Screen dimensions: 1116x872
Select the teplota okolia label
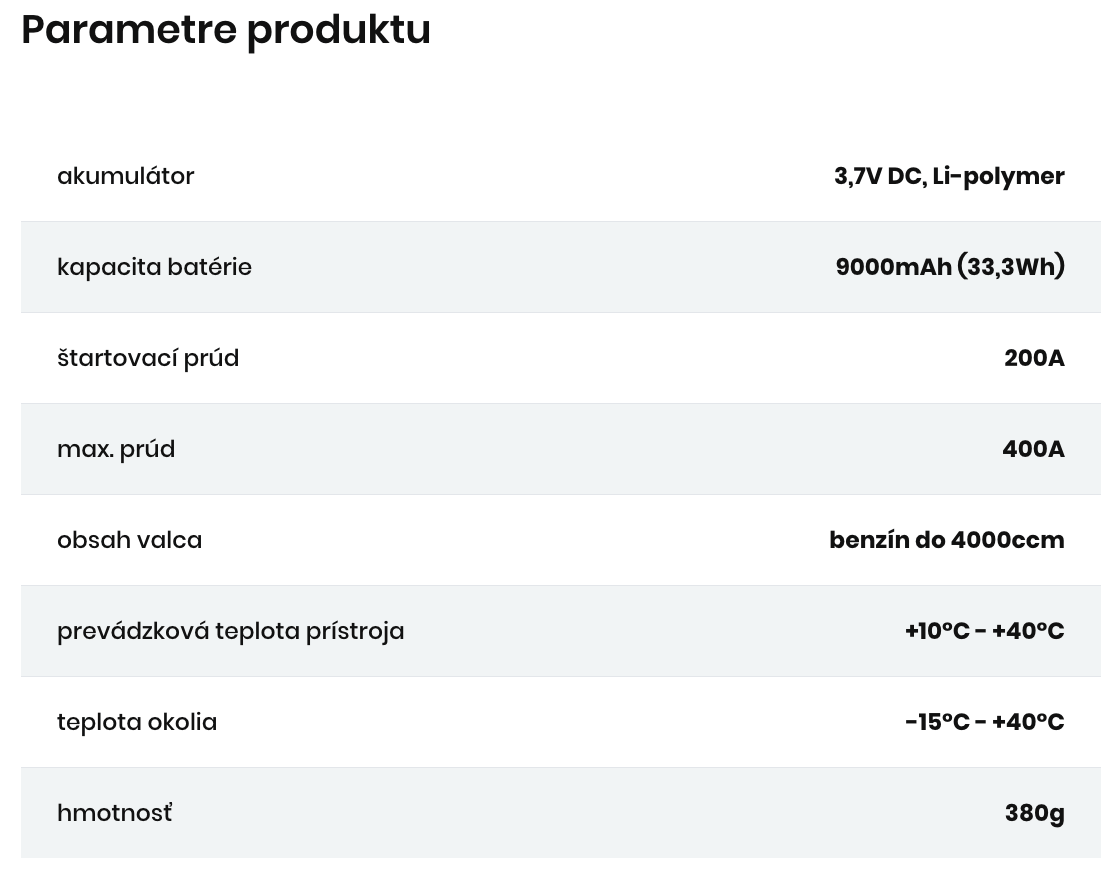click(x=137, y=722)
